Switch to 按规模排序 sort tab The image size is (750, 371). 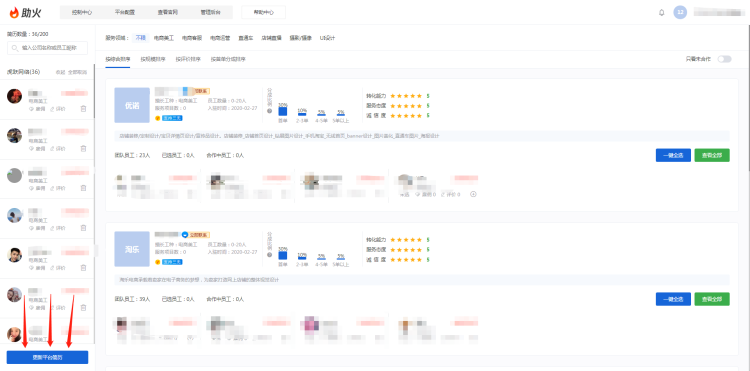tap(153, 59)
